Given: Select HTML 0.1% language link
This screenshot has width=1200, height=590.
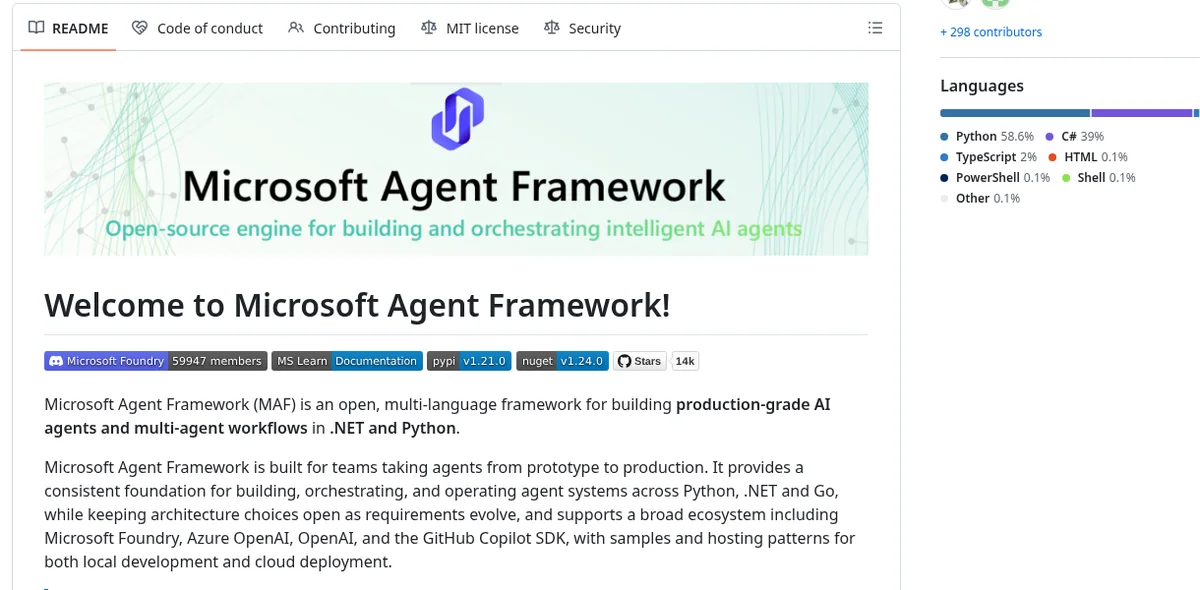Looking at the screenshot, I should 1088,157.
